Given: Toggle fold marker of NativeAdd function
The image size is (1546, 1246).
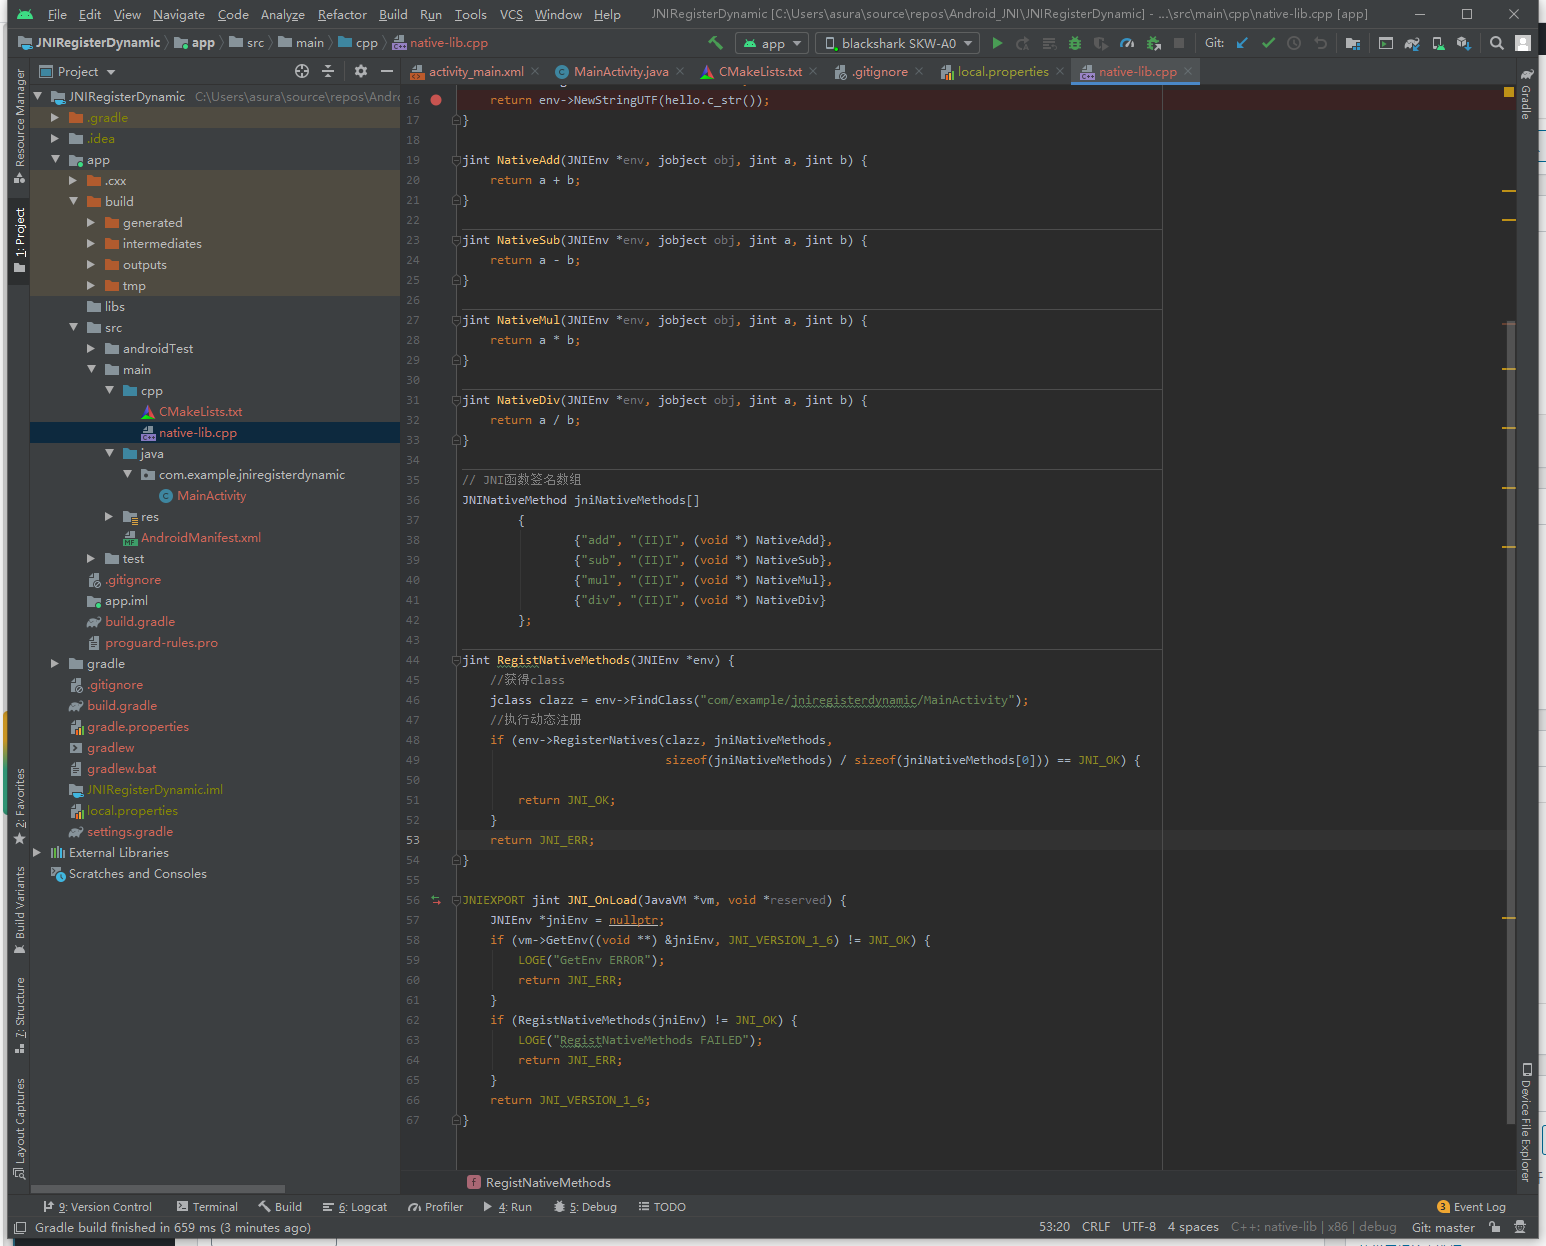Looking at the screenshot, I should tap(457, 160).
